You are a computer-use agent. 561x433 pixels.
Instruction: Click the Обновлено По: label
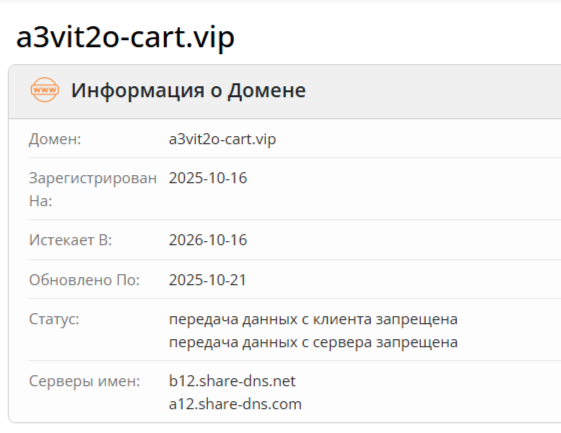[84, 280]
